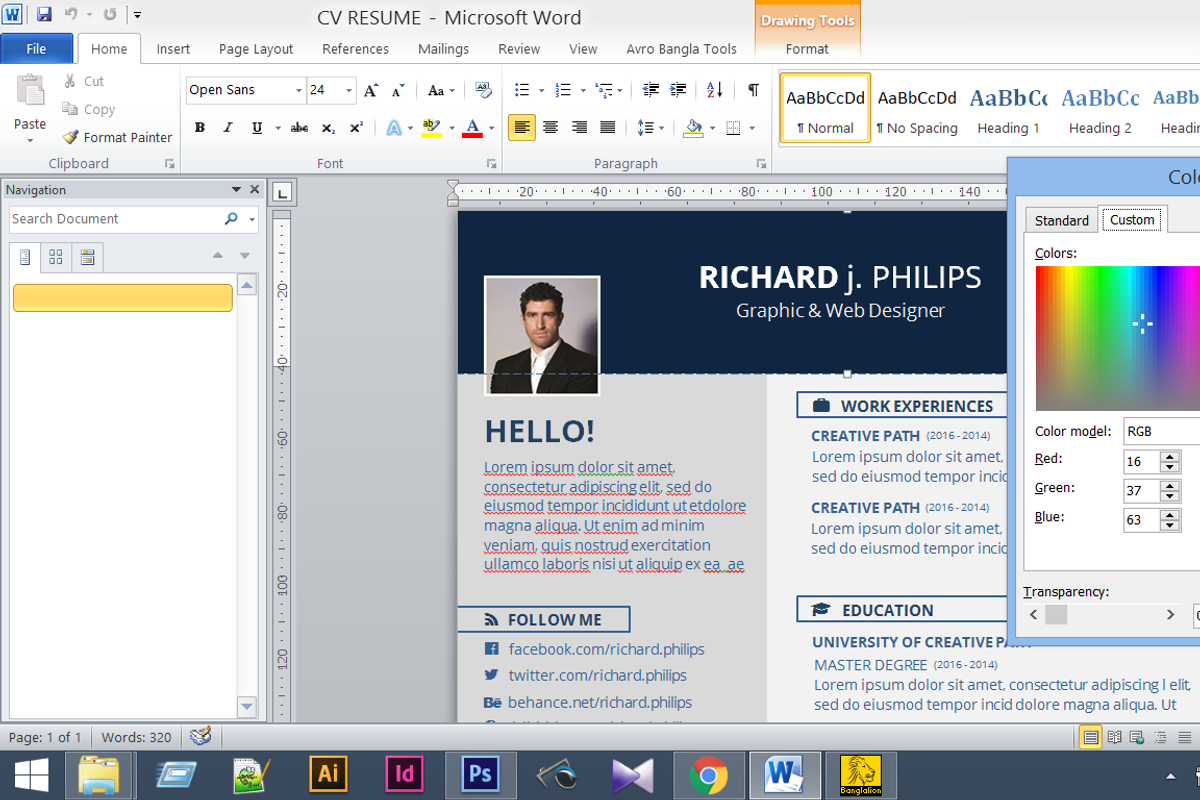Toggle Show paragraph marks

click(x=753, y=90)
